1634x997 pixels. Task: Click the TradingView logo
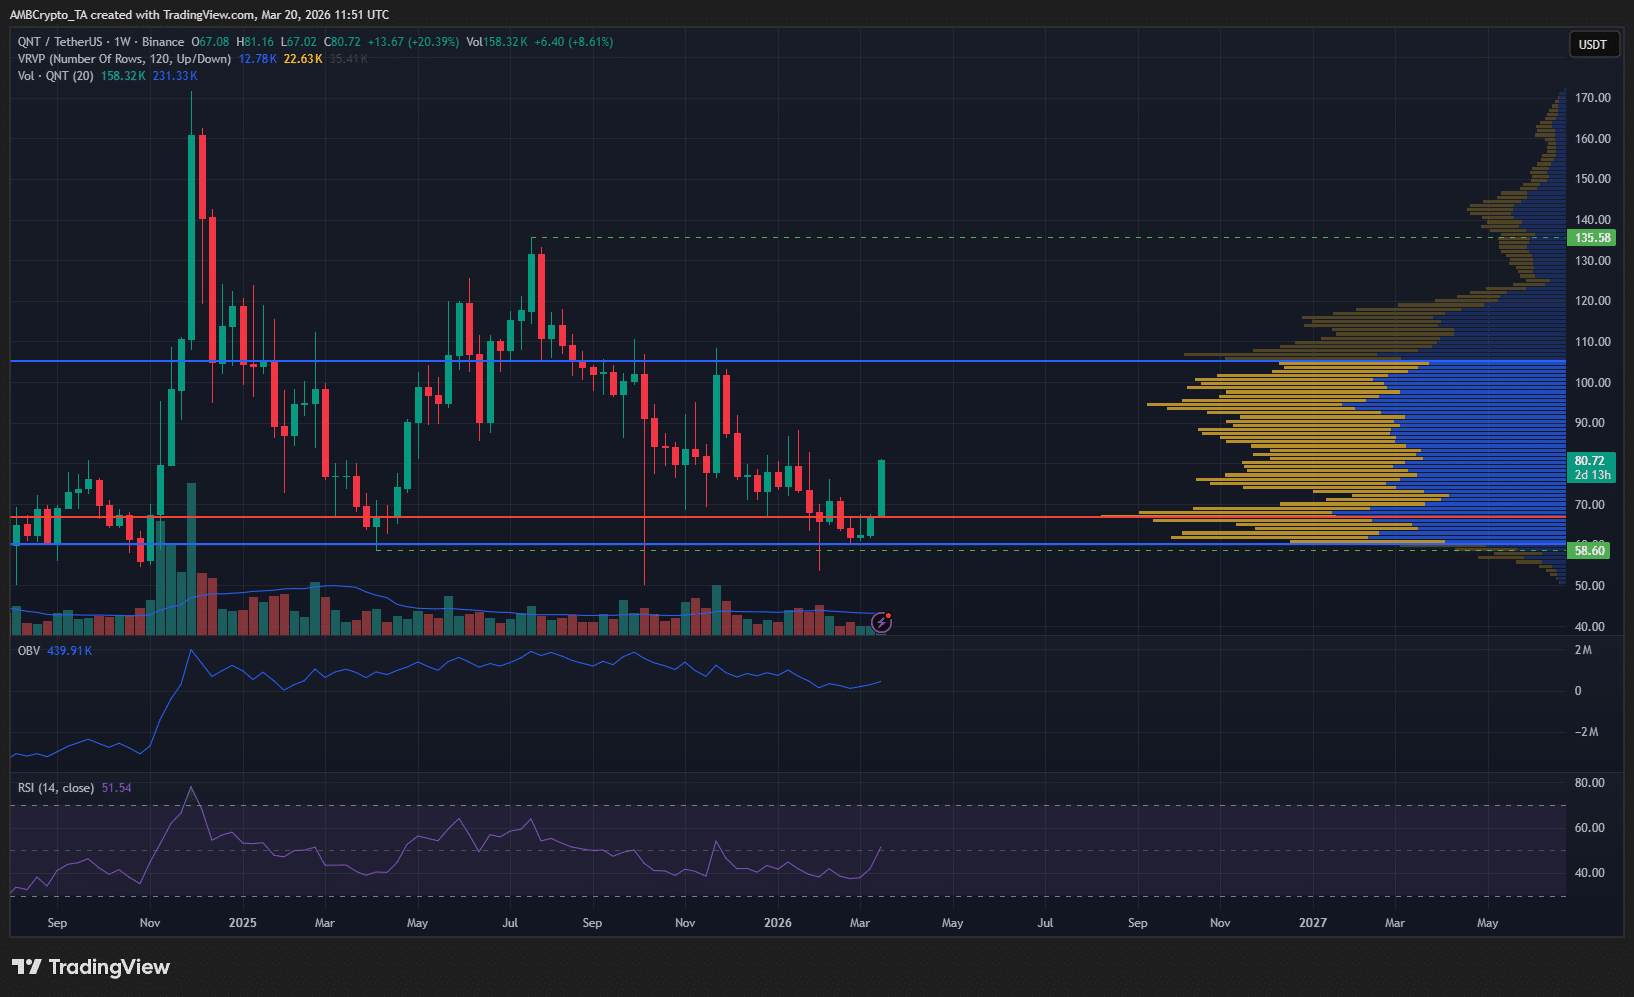point(91,967)
